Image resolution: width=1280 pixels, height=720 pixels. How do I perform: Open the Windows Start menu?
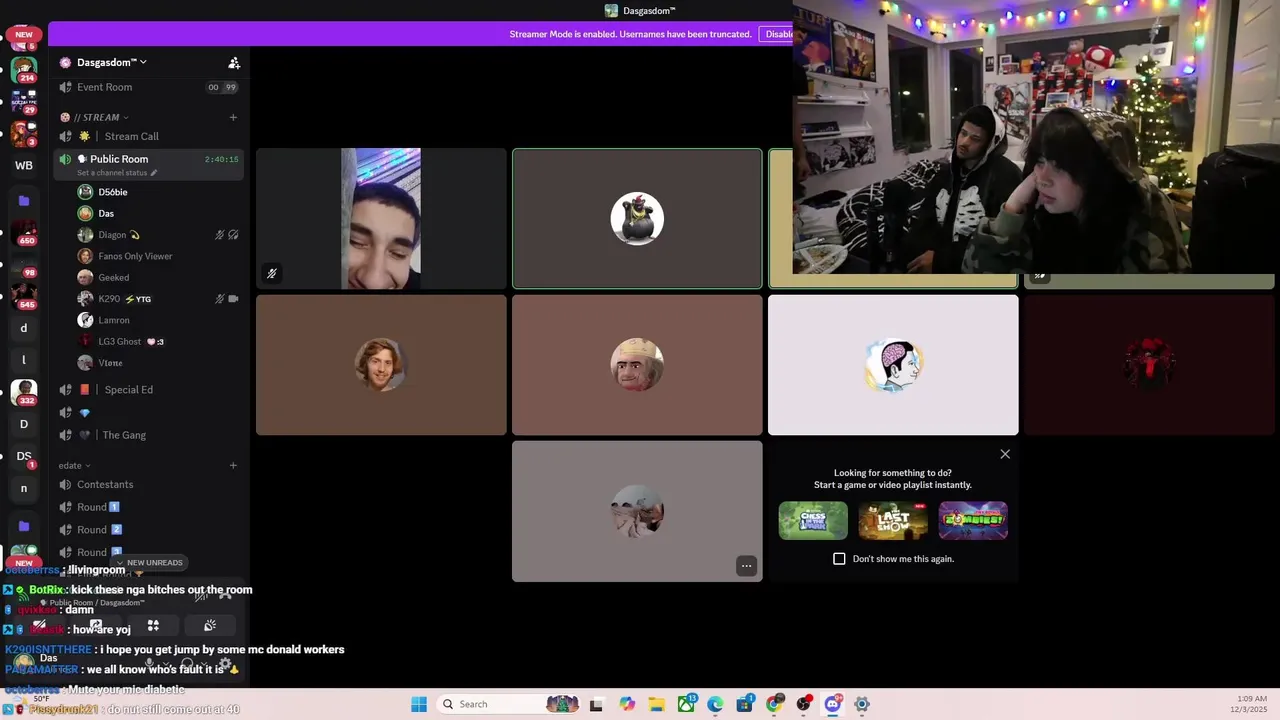pyautogui.click(x=419, y=704)
